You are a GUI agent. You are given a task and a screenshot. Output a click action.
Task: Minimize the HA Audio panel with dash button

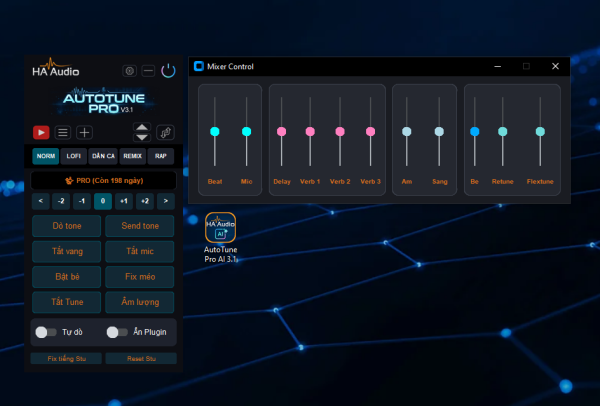tap(148, 71)
